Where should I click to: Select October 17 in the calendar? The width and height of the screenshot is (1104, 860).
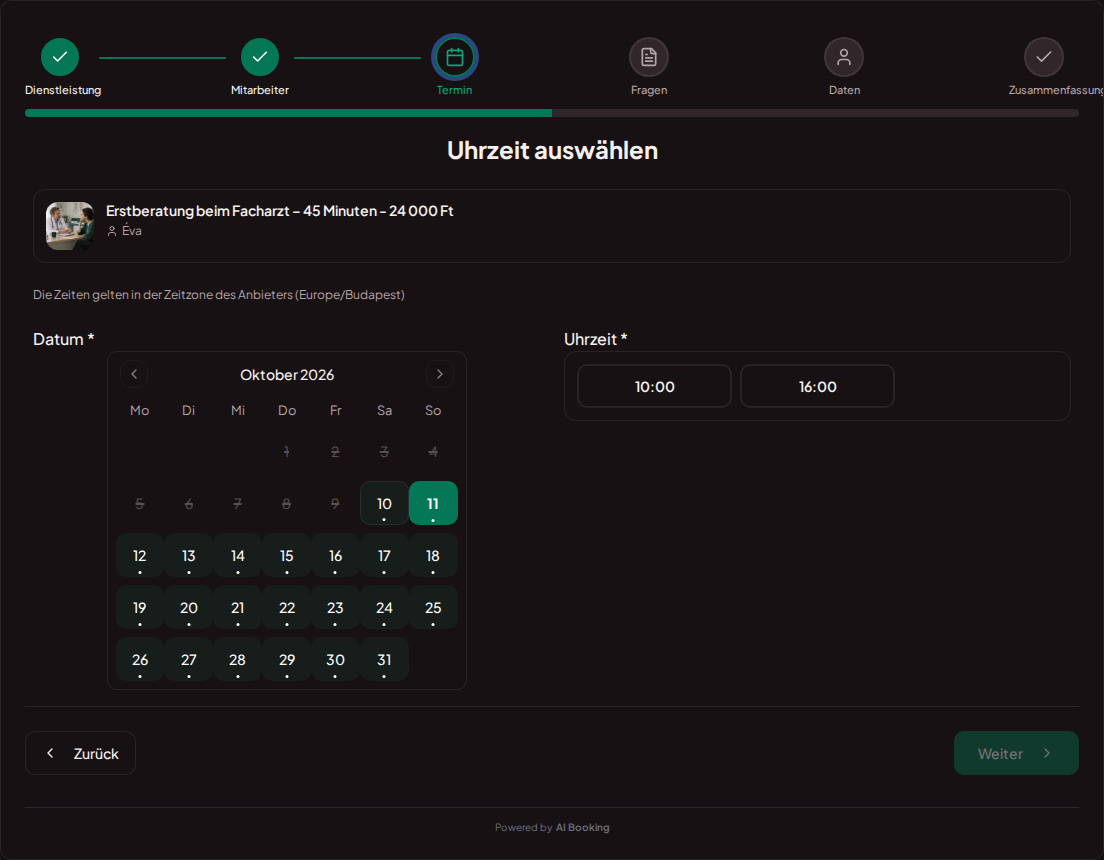(x=384, y=555)
